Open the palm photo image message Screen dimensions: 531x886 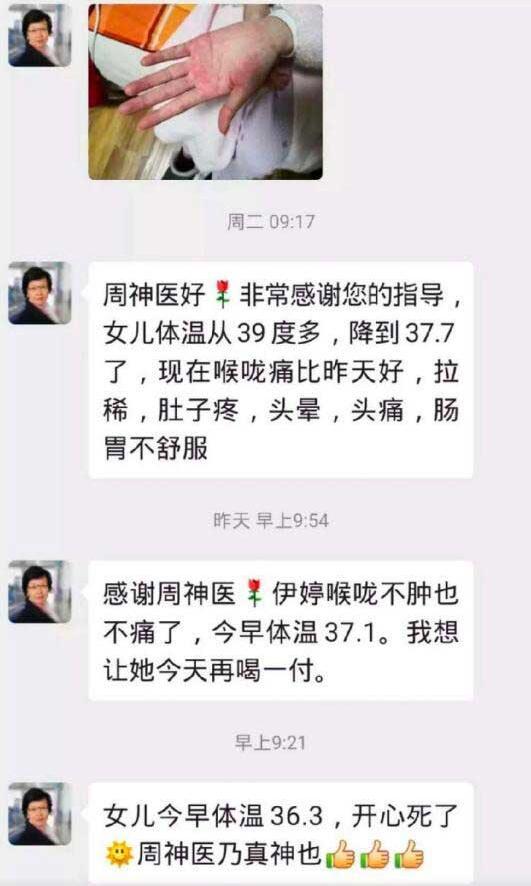tap(206, 92)
